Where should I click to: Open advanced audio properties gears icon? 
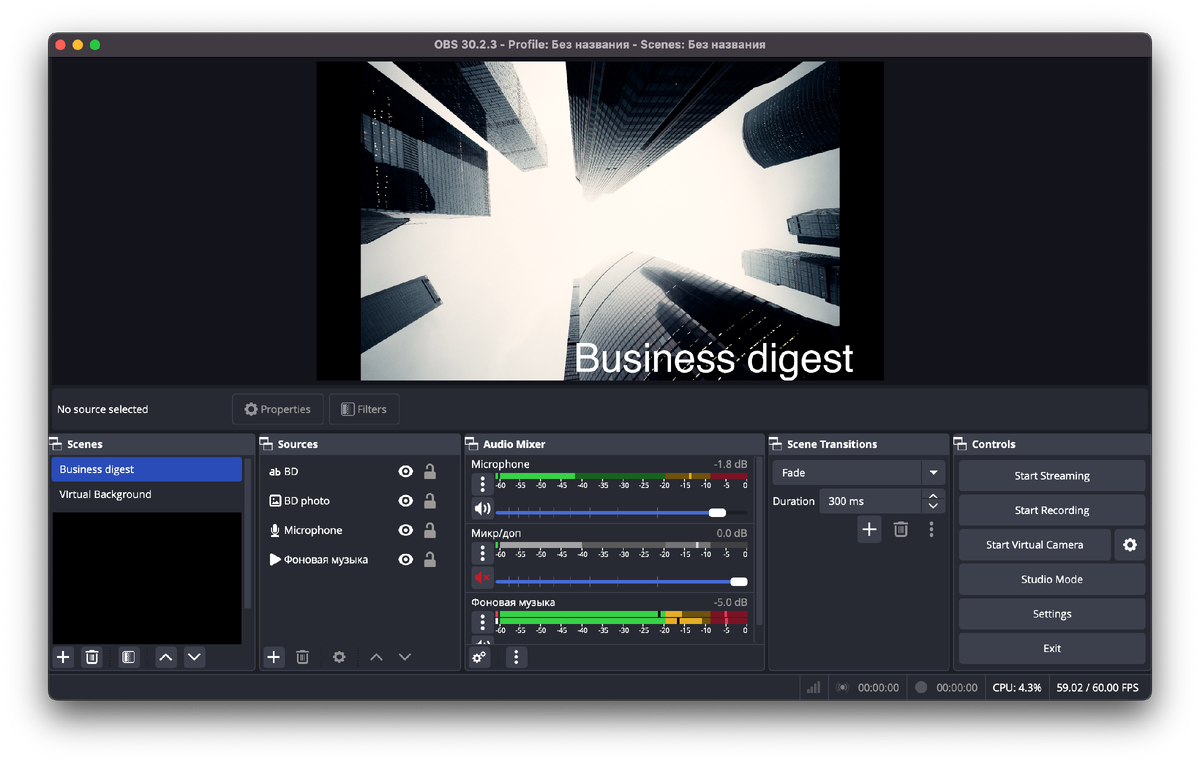[x=480, y=657]
